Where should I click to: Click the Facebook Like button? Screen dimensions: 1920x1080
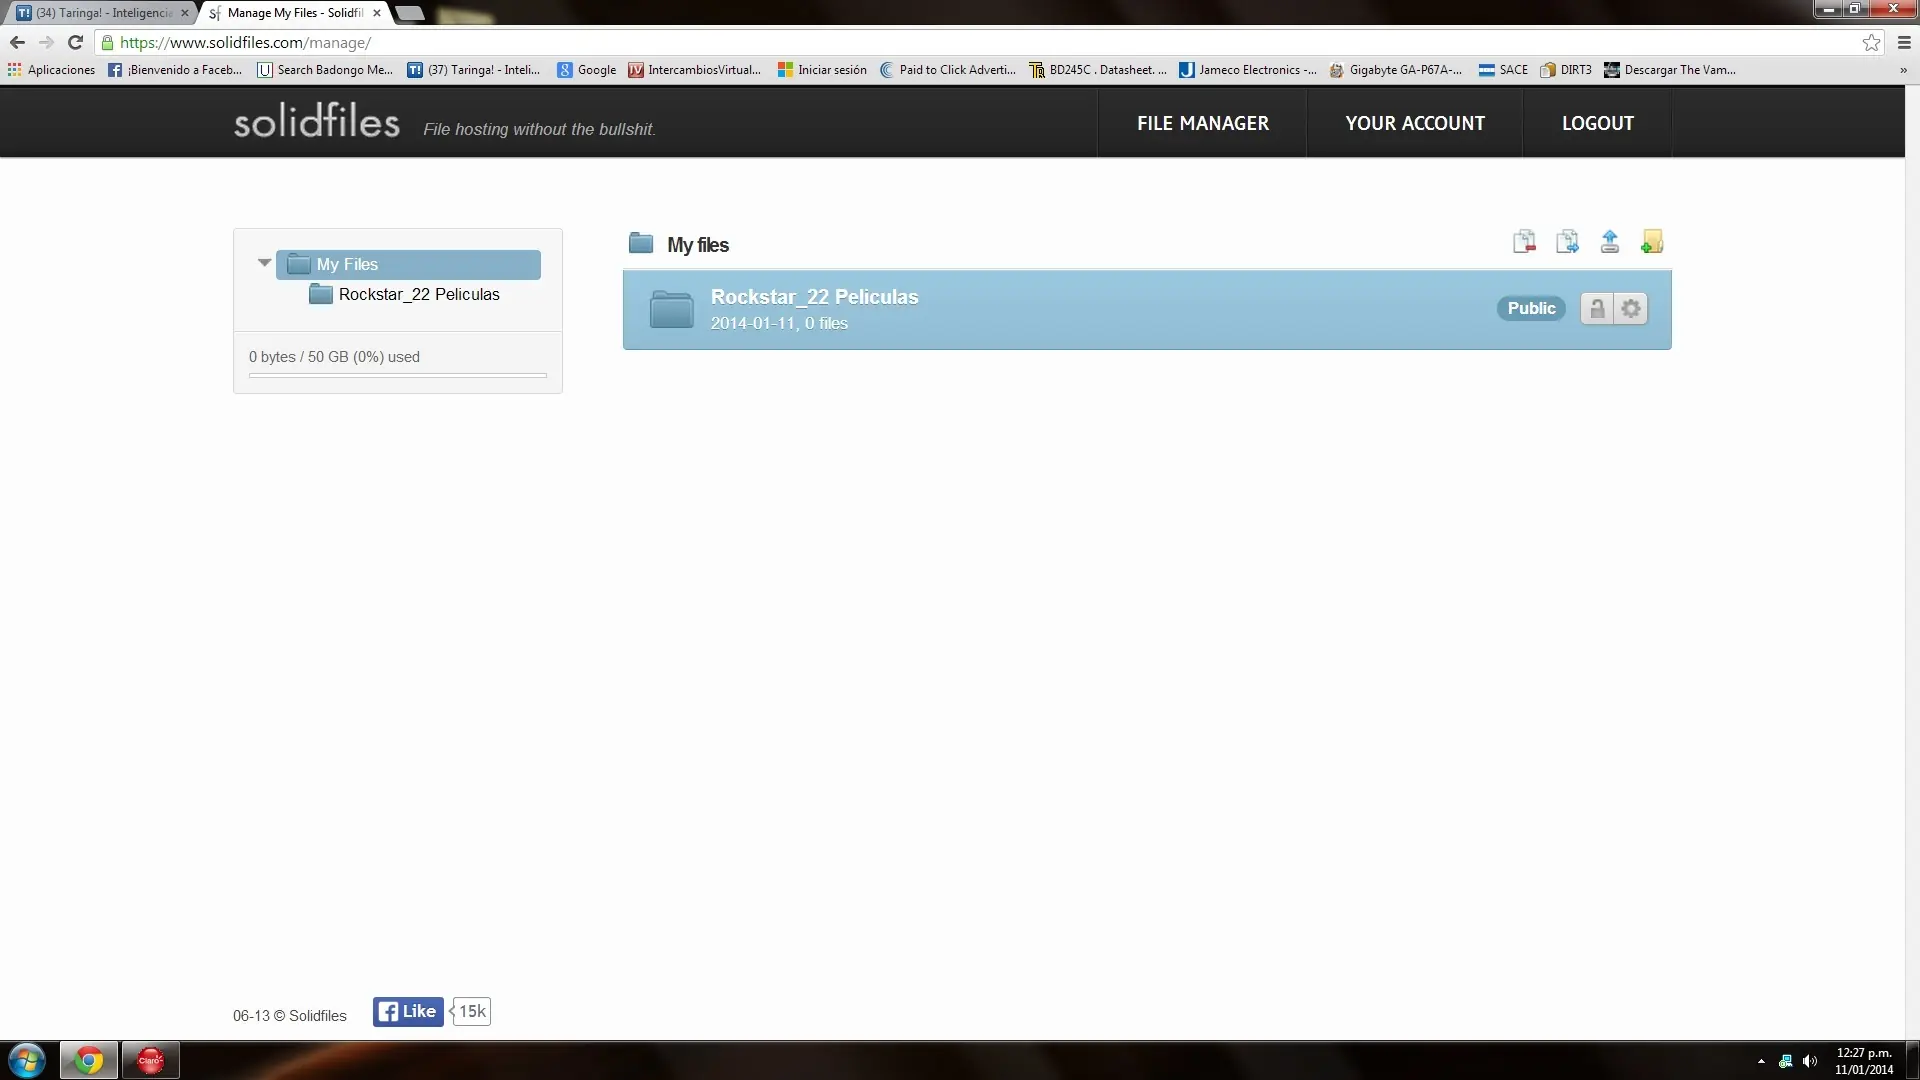(x=408, y=1011)
